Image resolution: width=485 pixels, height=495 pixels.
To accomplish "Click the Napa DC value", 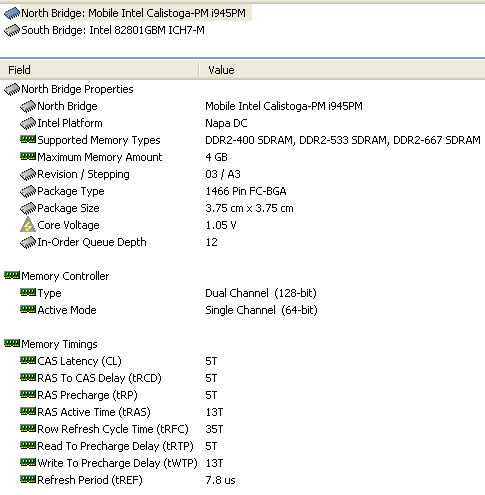I will (x=226, y=123).
